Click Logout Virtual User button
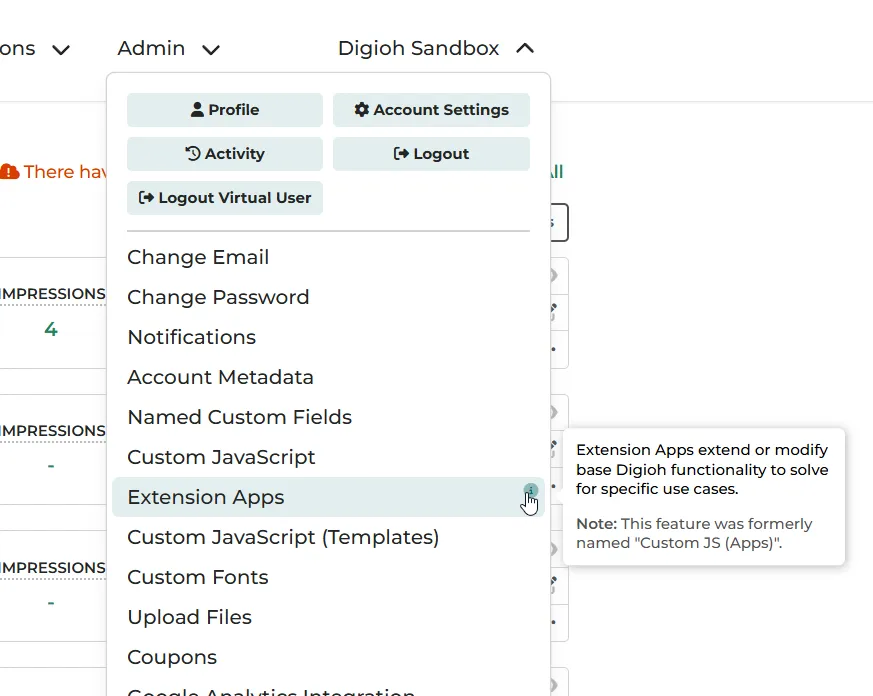 coord(225,198)
